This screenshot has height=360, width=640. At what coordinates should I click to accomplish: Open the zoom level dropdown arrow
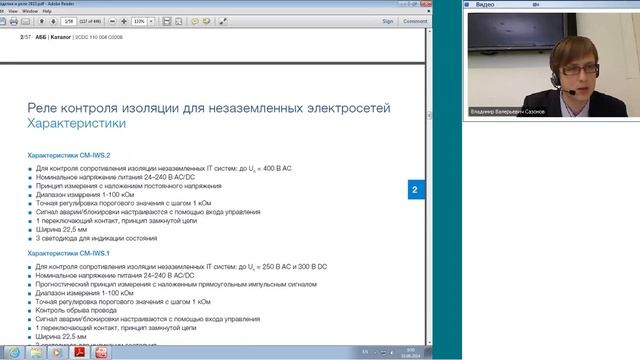tap(151, 21)
